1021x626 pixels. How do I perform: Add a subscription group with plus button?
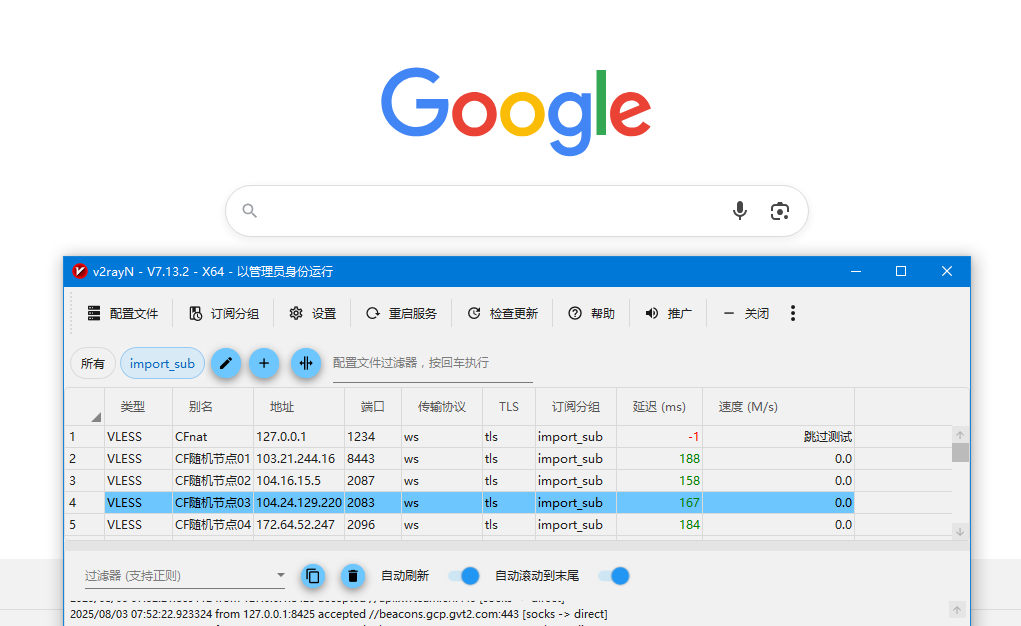[x=264, y=363]
